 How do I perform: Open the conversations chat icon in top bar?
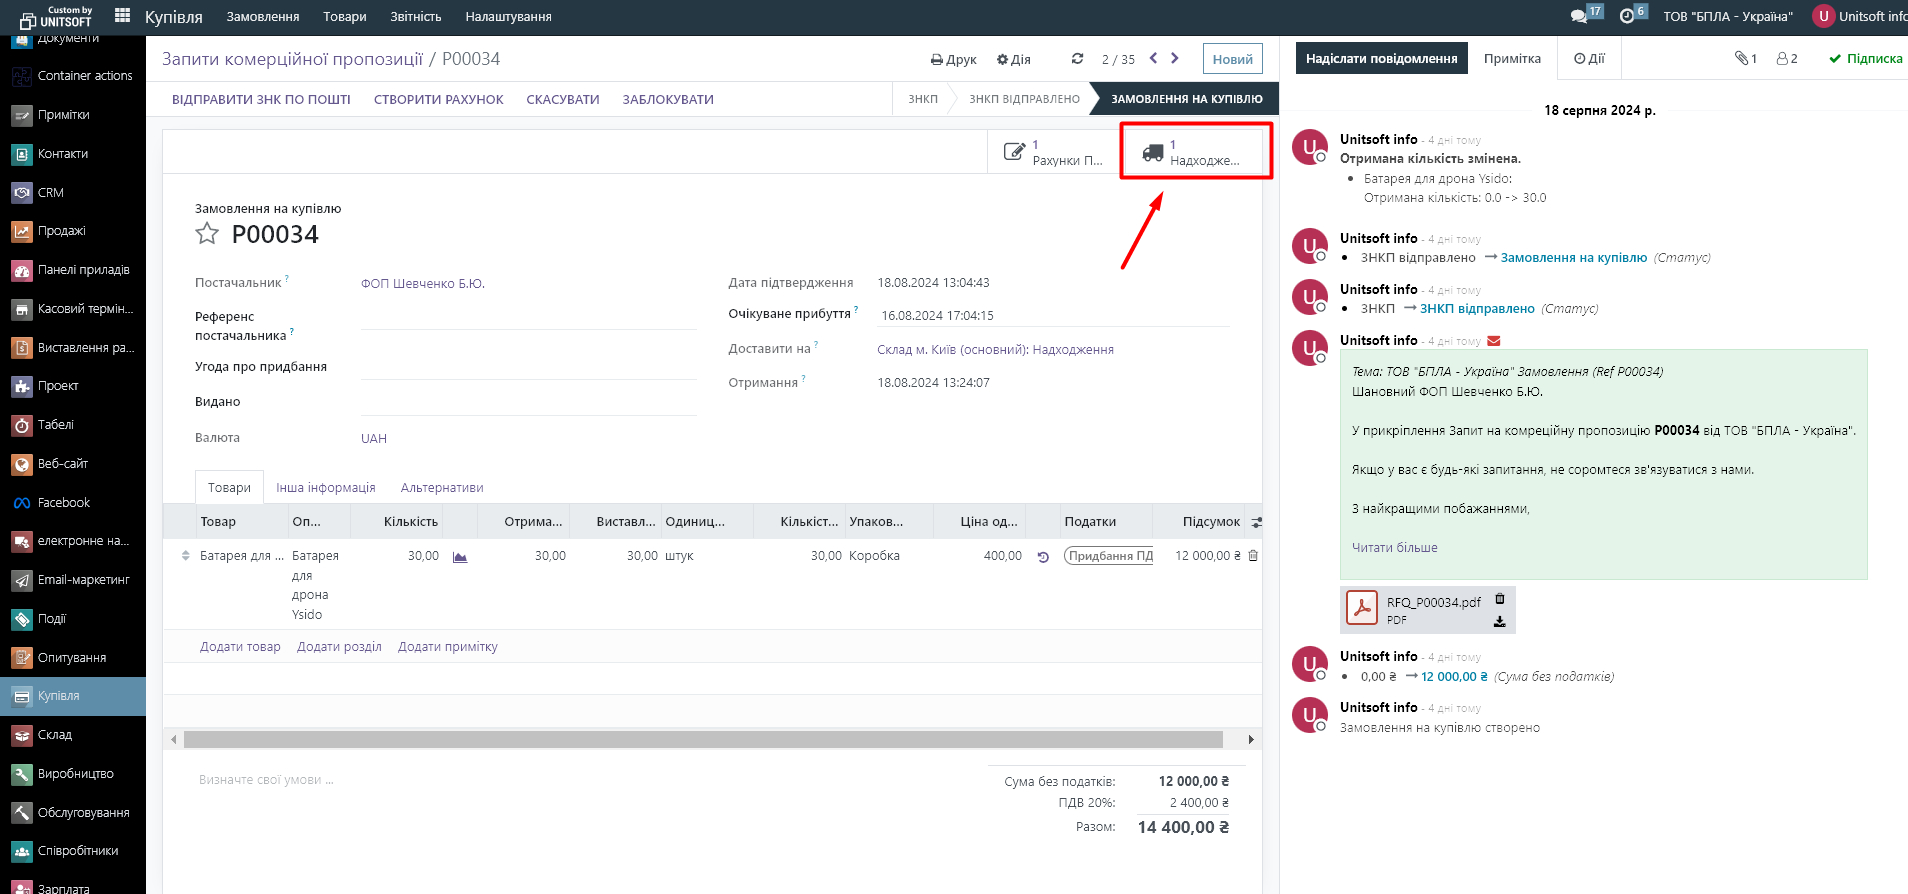tap(1579, 16)
